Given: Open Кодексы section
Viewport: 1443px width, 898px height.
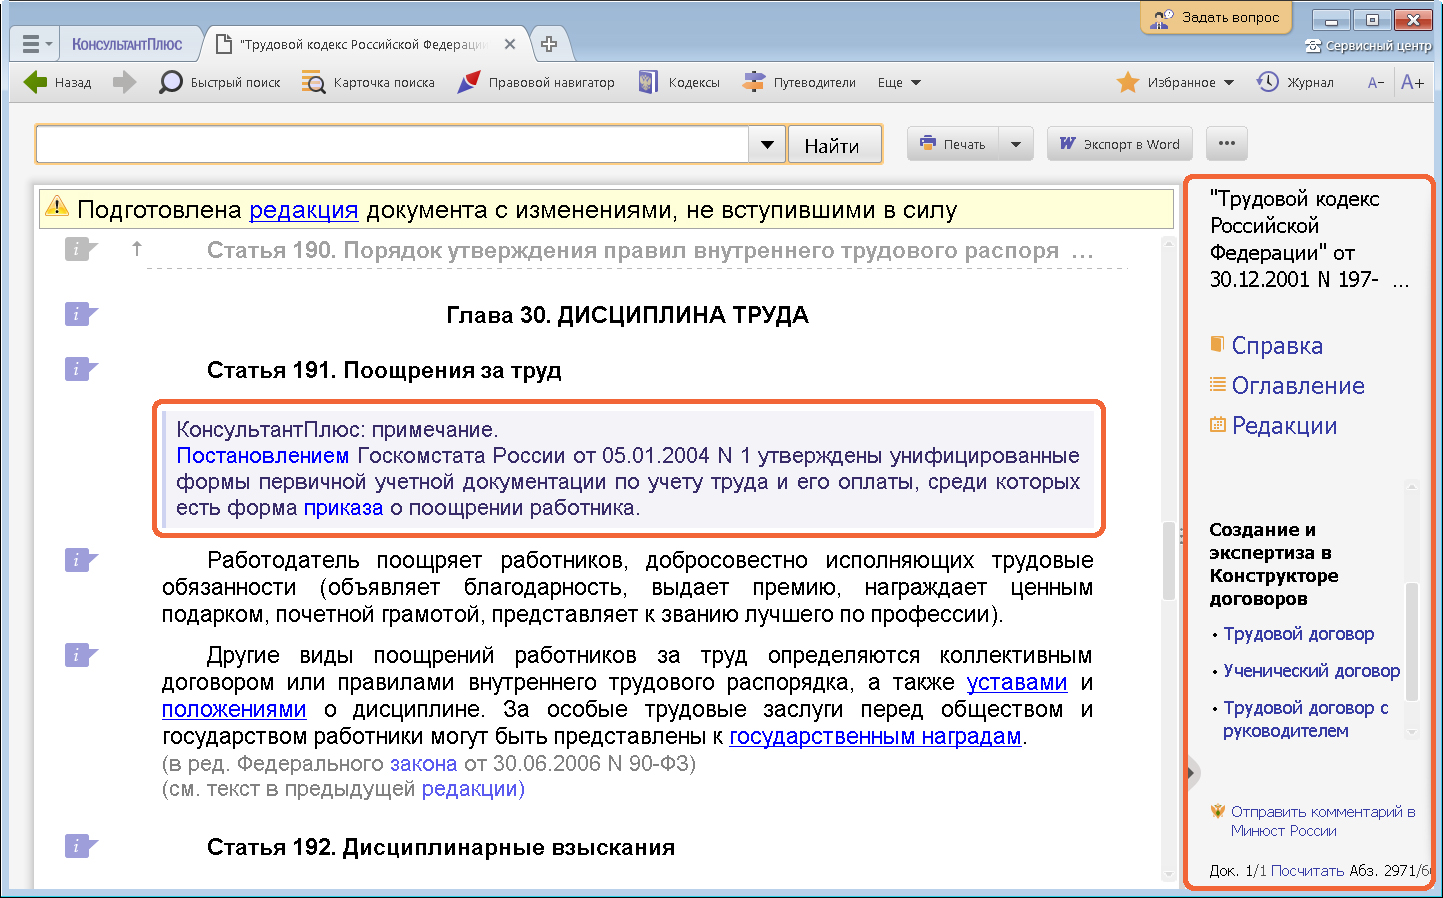Looking at the screenshot, I should pos(679,82).
